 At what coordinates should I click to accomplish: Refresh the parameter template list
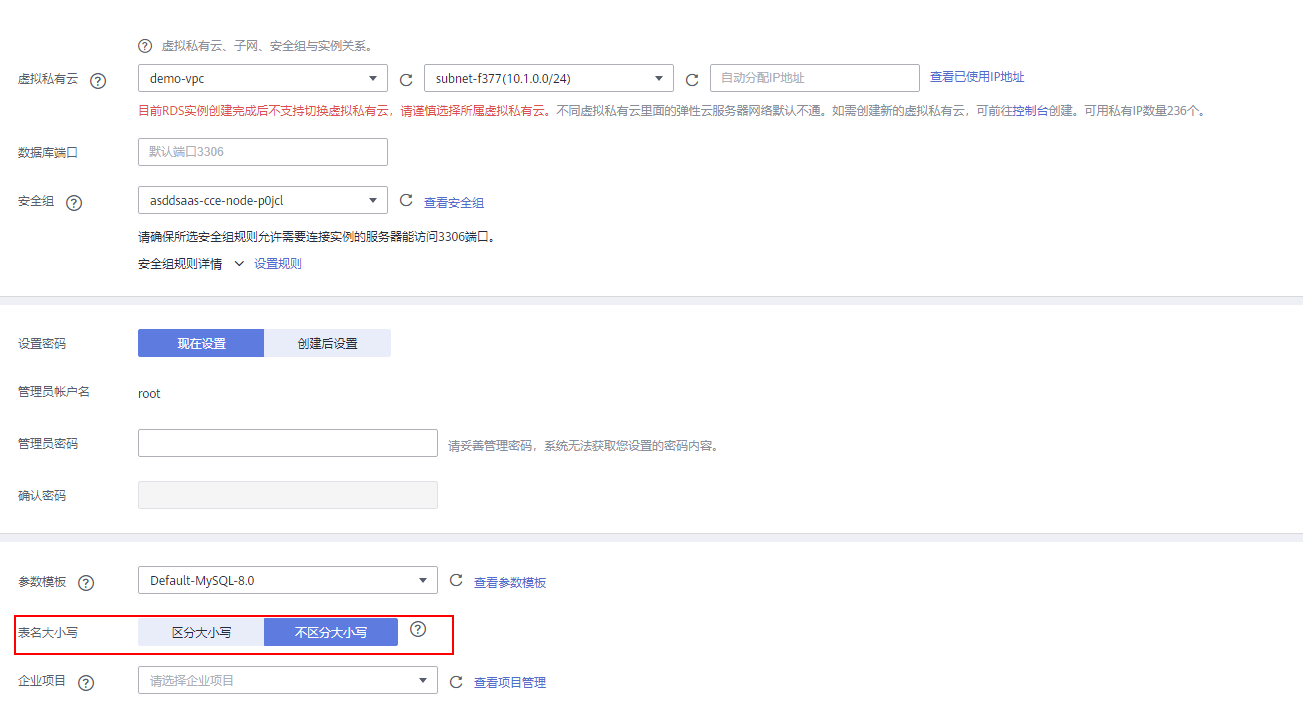point(456,580)
